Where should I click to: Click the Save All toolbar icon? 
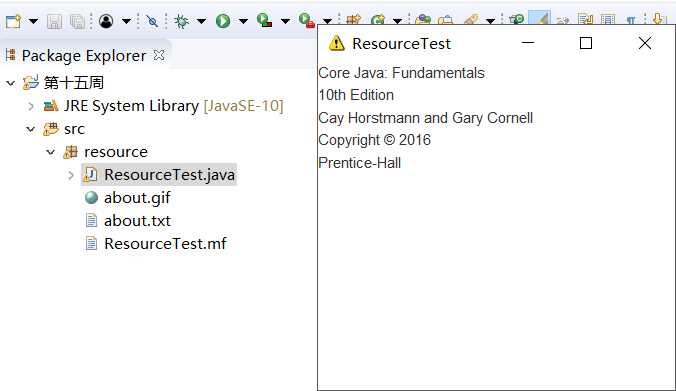77,21
